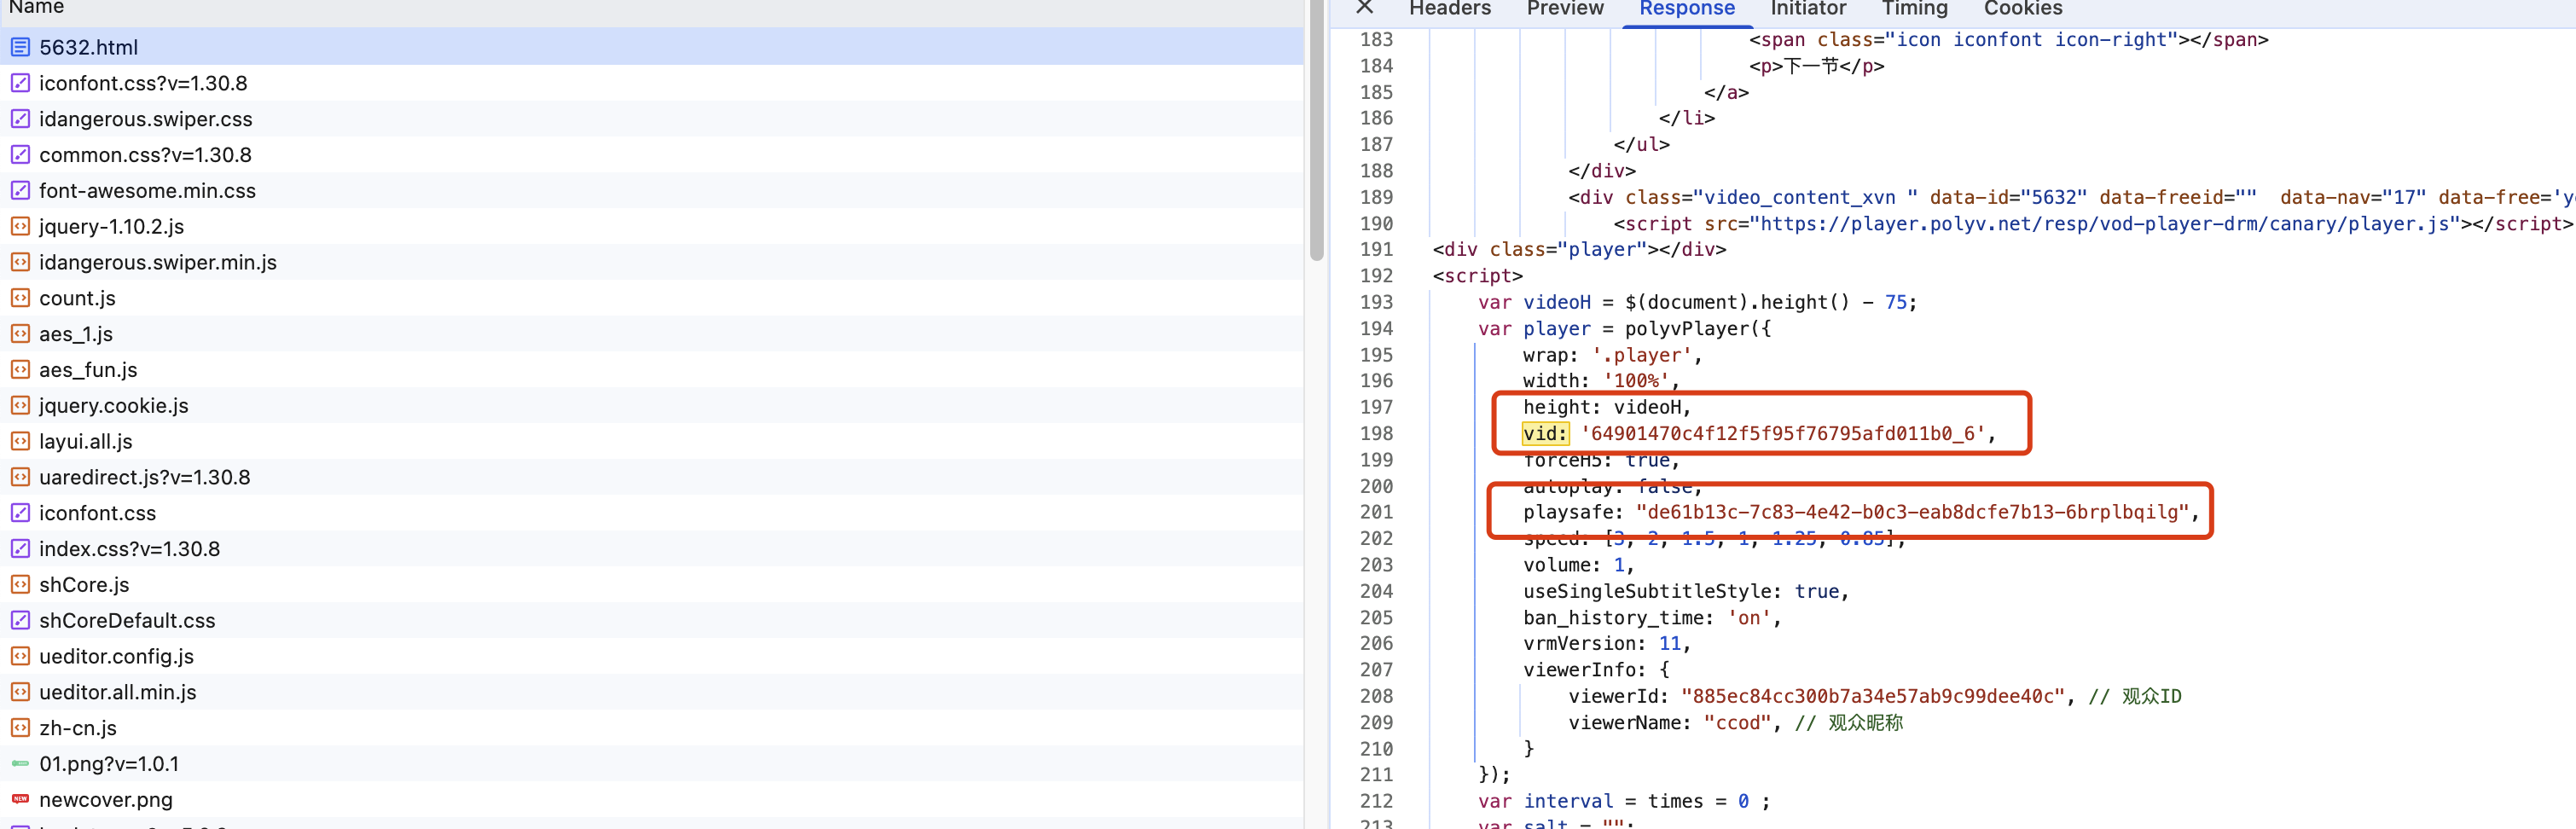This screenshot has height=829, width=2576.
Task: Click the zh-cn.js script icon
Action: tap(20, 728)
